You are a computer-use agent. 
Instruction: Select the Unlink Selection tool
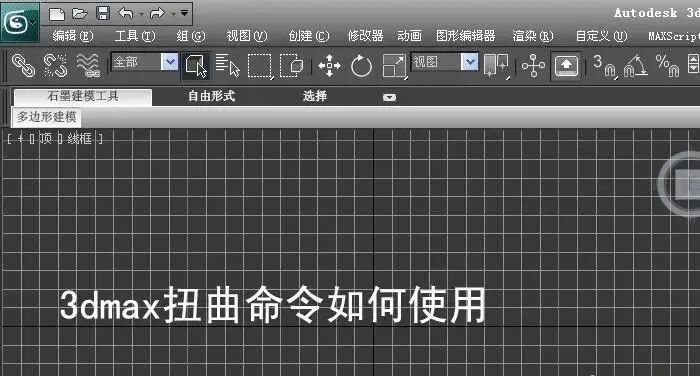tap(55, 65)
